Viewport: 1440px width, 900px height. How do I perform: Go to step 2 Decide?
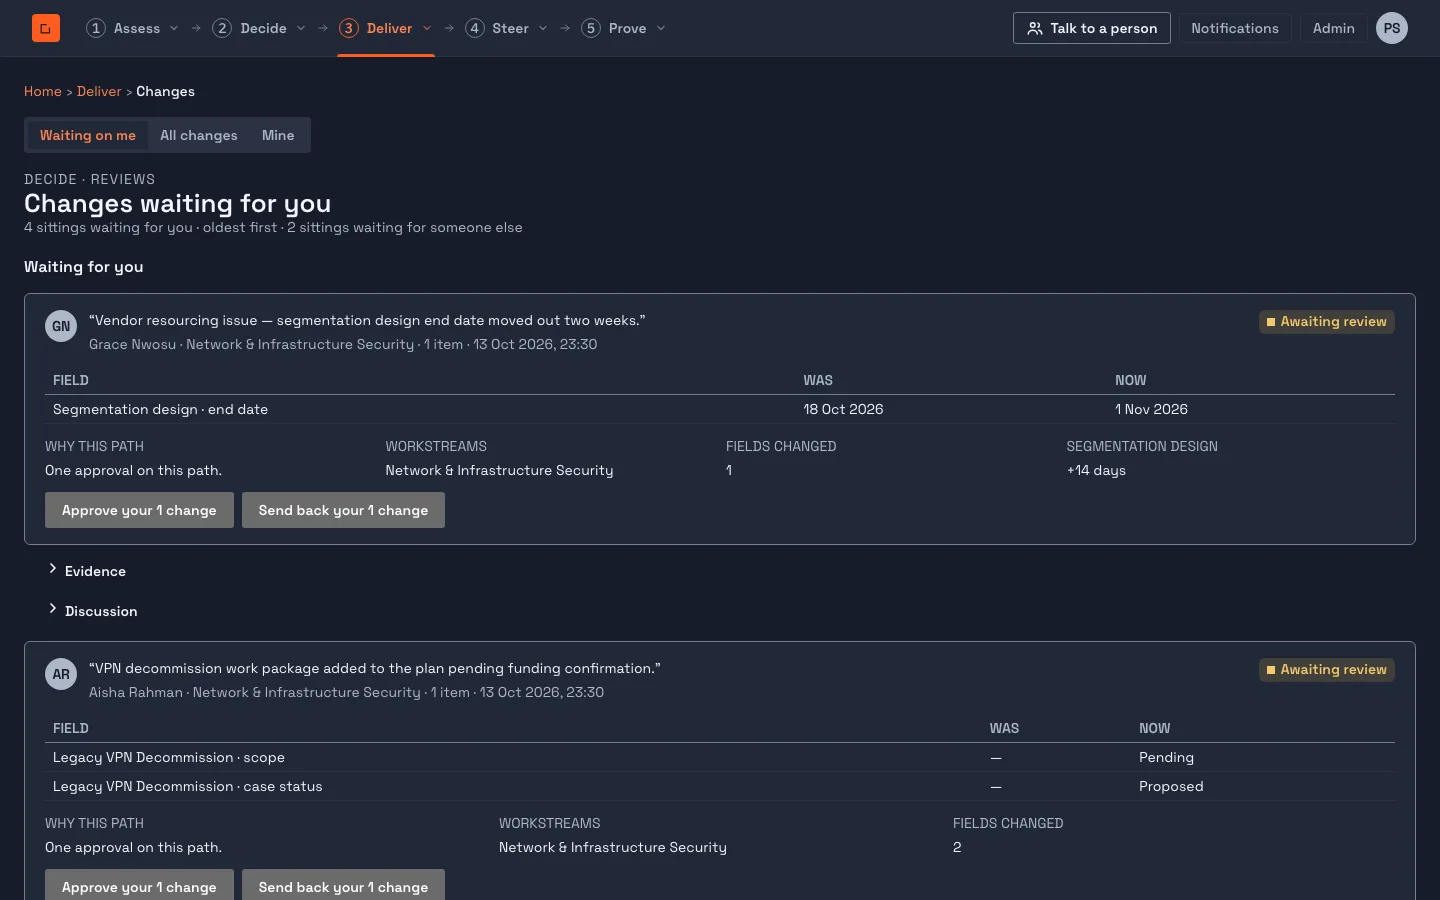pyautogui.click(x=250, y=28)
